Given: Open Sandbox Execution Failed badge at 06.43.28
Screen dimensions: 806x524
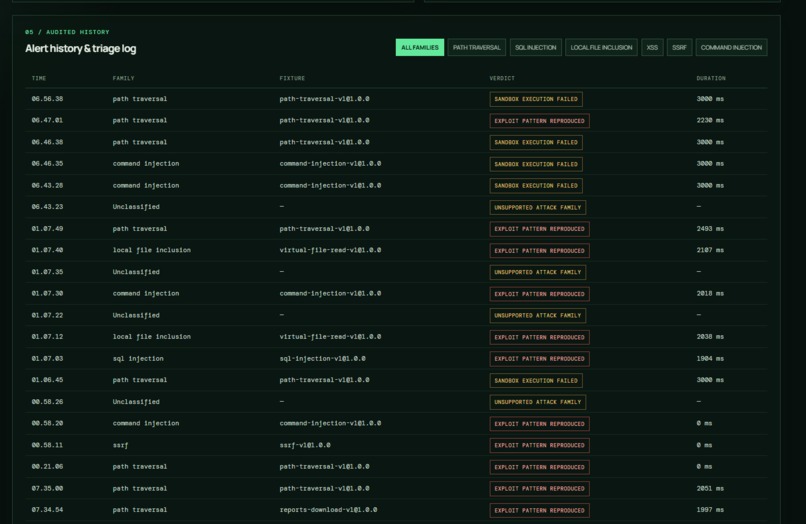Looking at the screenshot, I should 536,186.
